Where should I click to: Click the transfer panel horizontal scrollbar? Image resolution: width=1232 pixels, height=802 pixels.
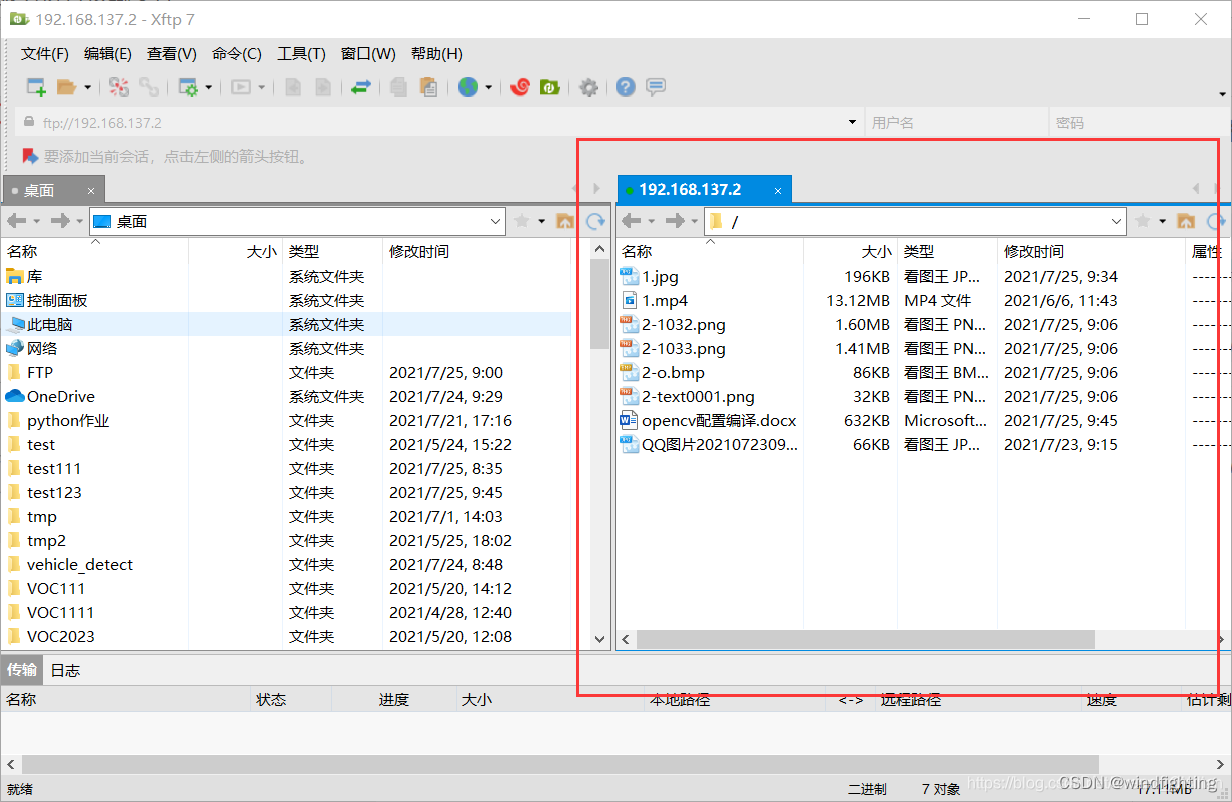click(560, 765)
